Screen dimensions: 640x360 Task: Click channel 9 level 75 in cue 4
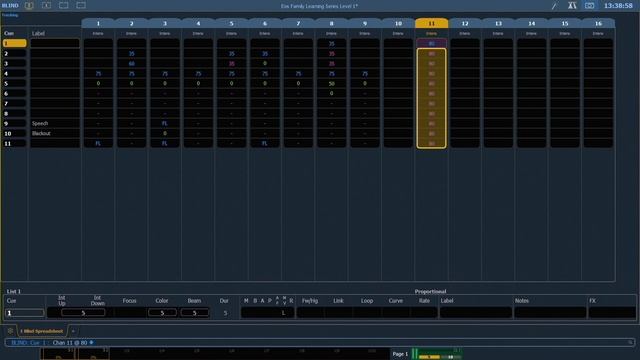click(x=365, y=73)
